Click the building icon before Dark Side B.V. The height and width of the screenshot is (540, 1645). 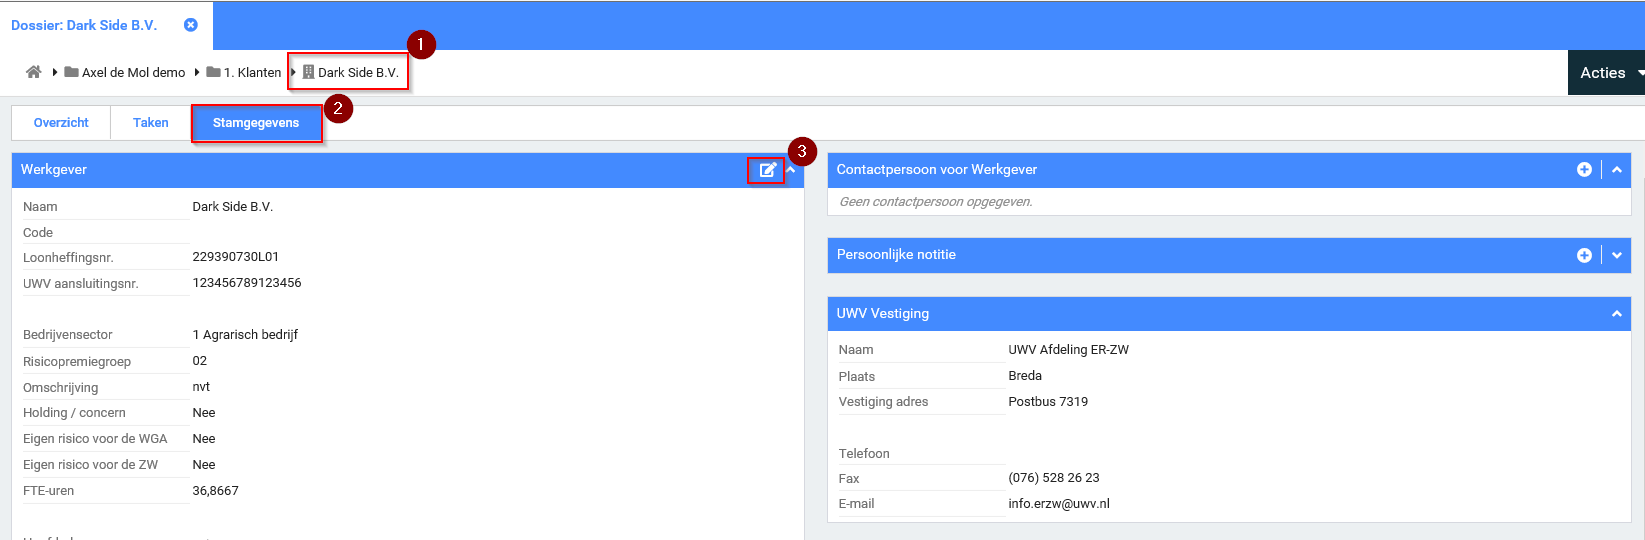pyautogui.click(x=309, y=72)
